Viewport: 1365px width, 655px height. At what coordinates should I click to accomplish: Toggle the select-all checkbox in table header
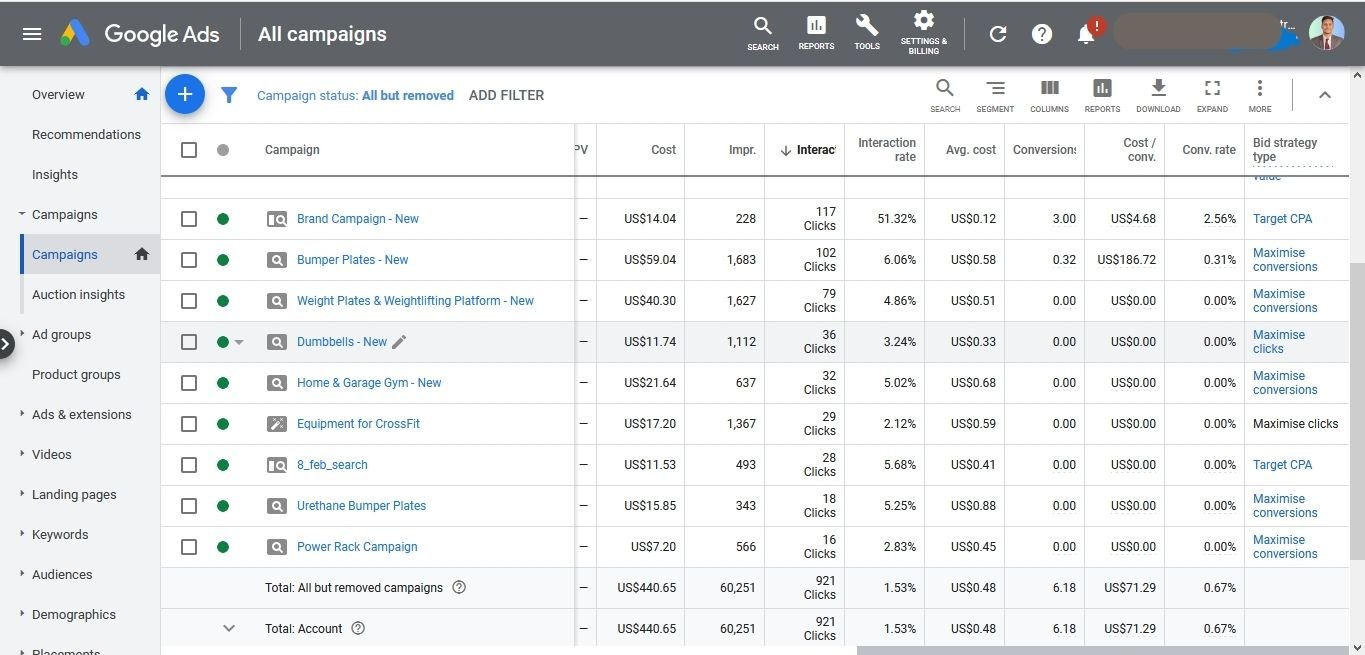189,150
